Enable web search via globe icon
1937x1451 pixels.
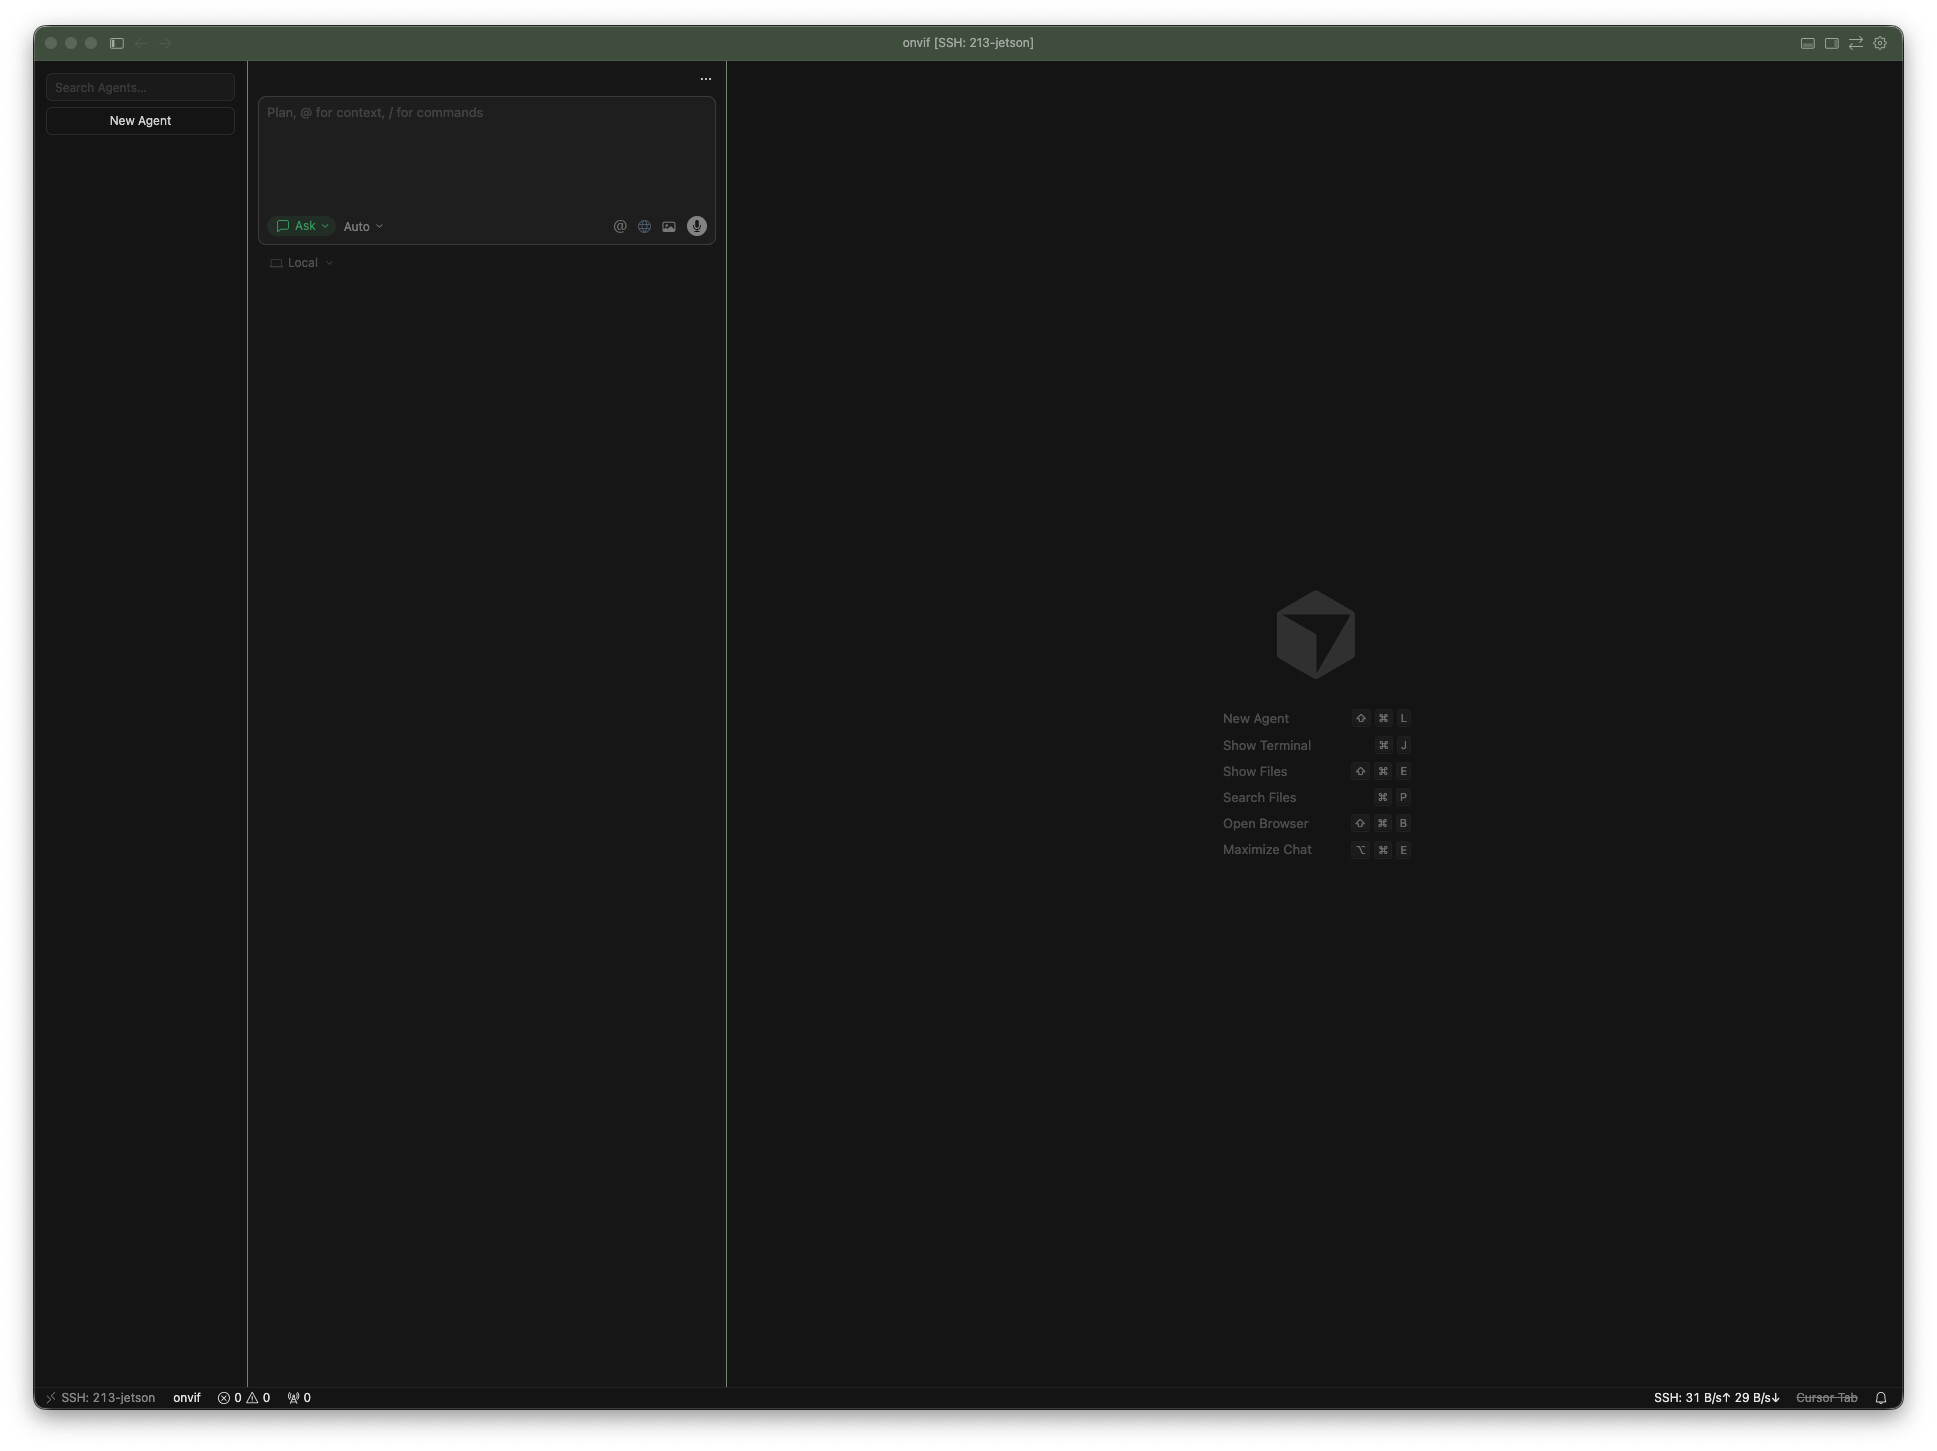coord(644,226)
